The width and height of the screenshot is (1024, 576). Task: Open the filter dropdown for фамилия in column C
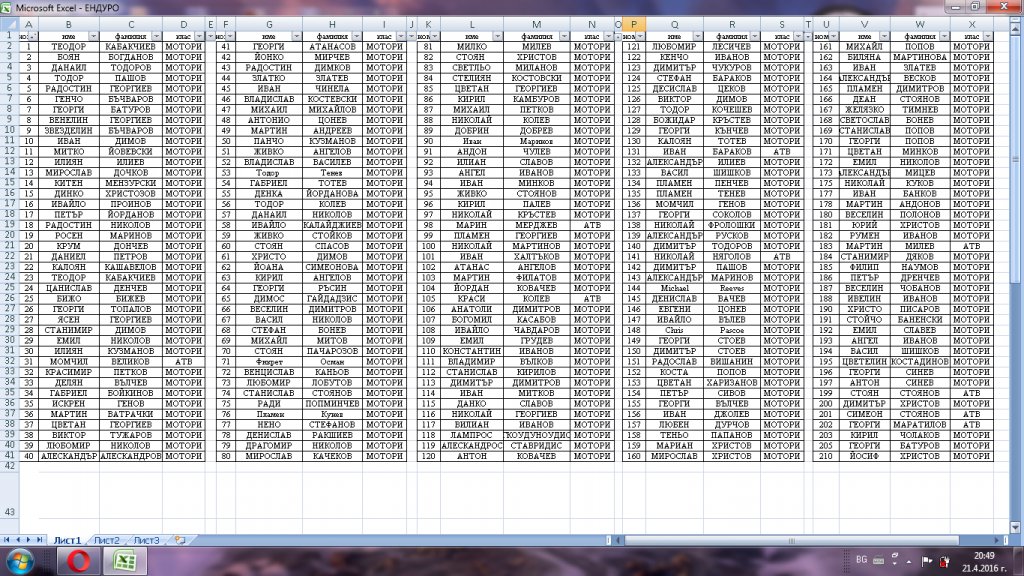156,36
